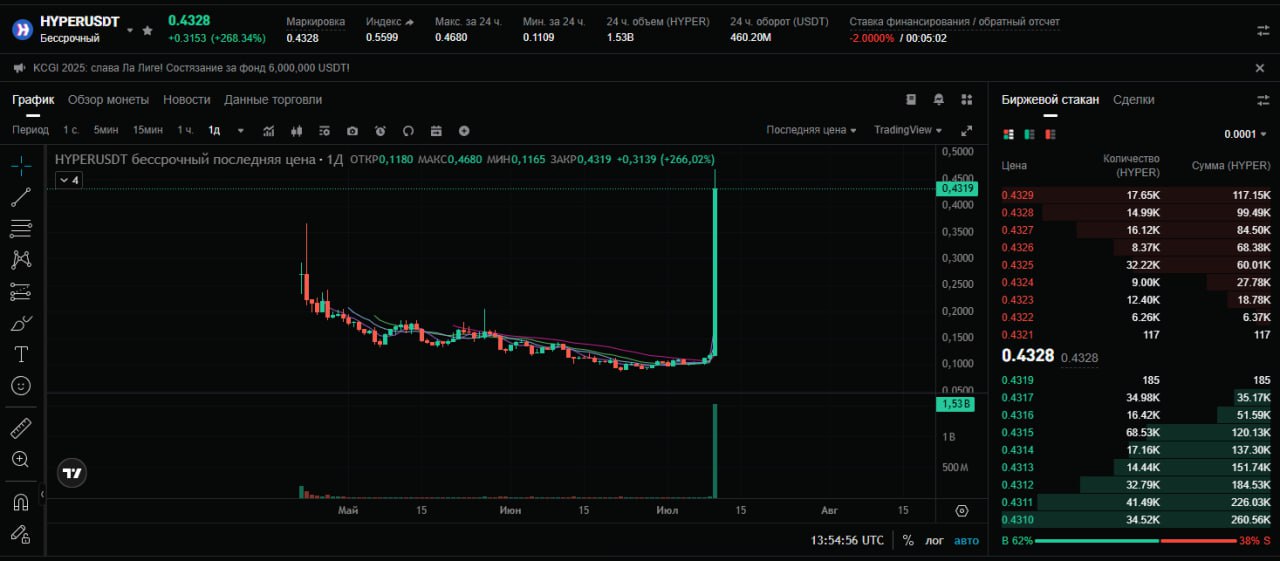
Task: Toggle stay in drawing mode pencil-lock
Action: 21,533
